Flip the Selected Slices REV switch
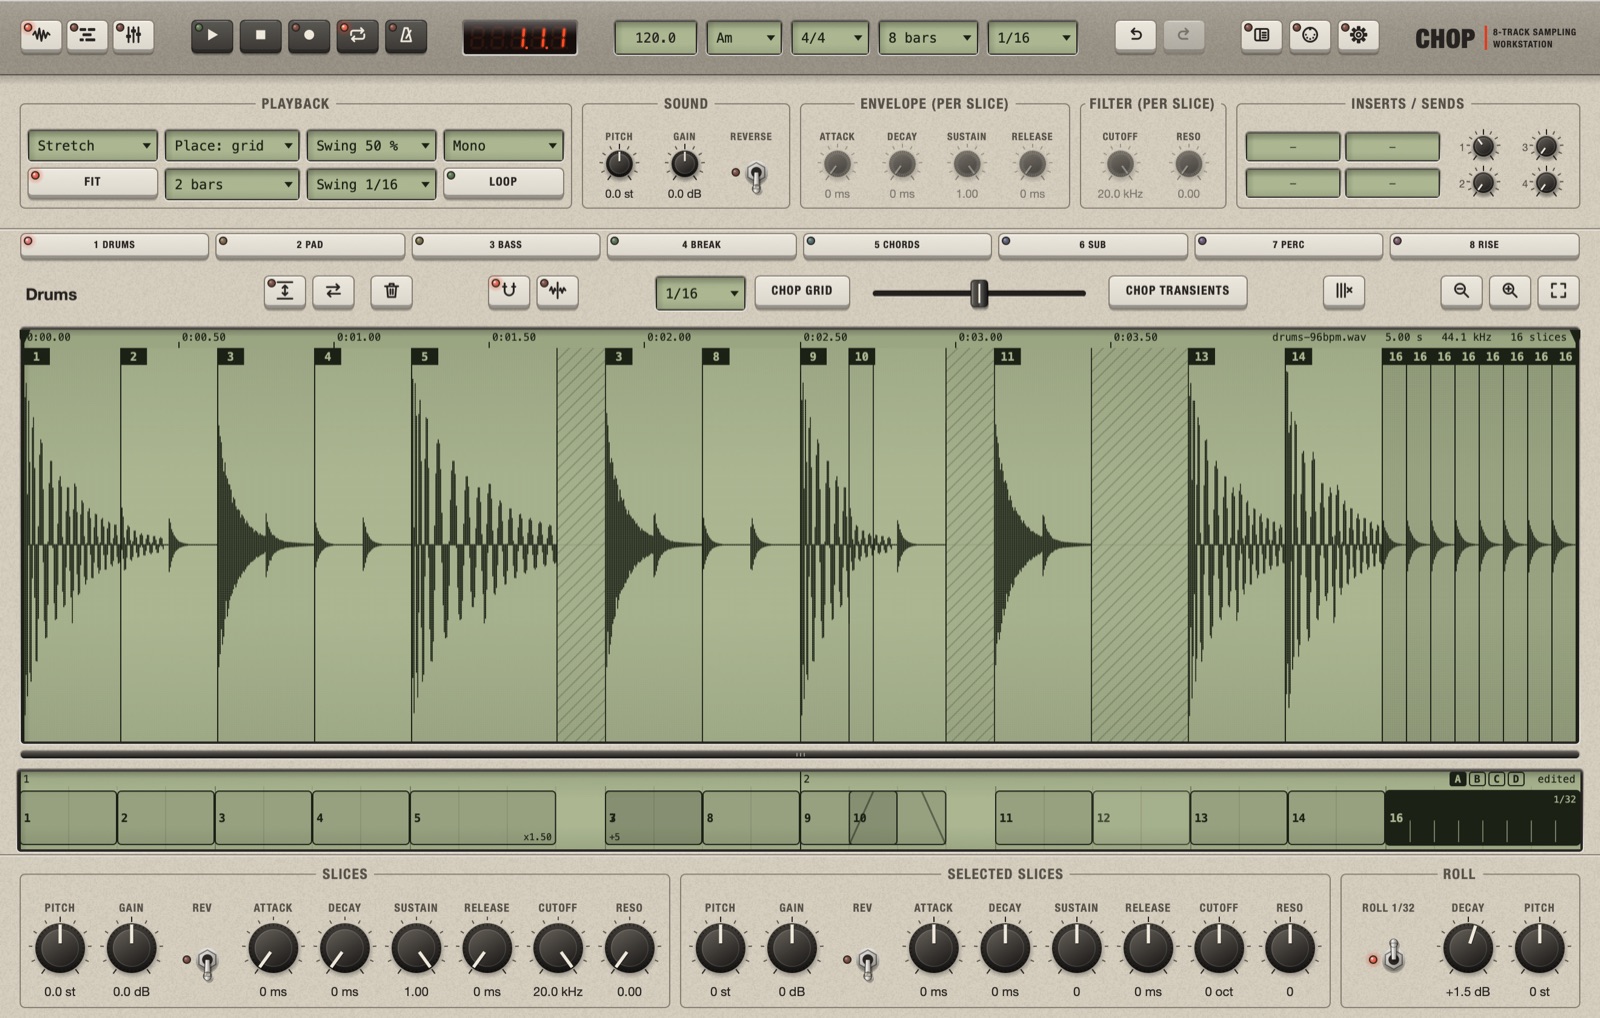Screen dimensions: 1600x1018 pos(867,962)
